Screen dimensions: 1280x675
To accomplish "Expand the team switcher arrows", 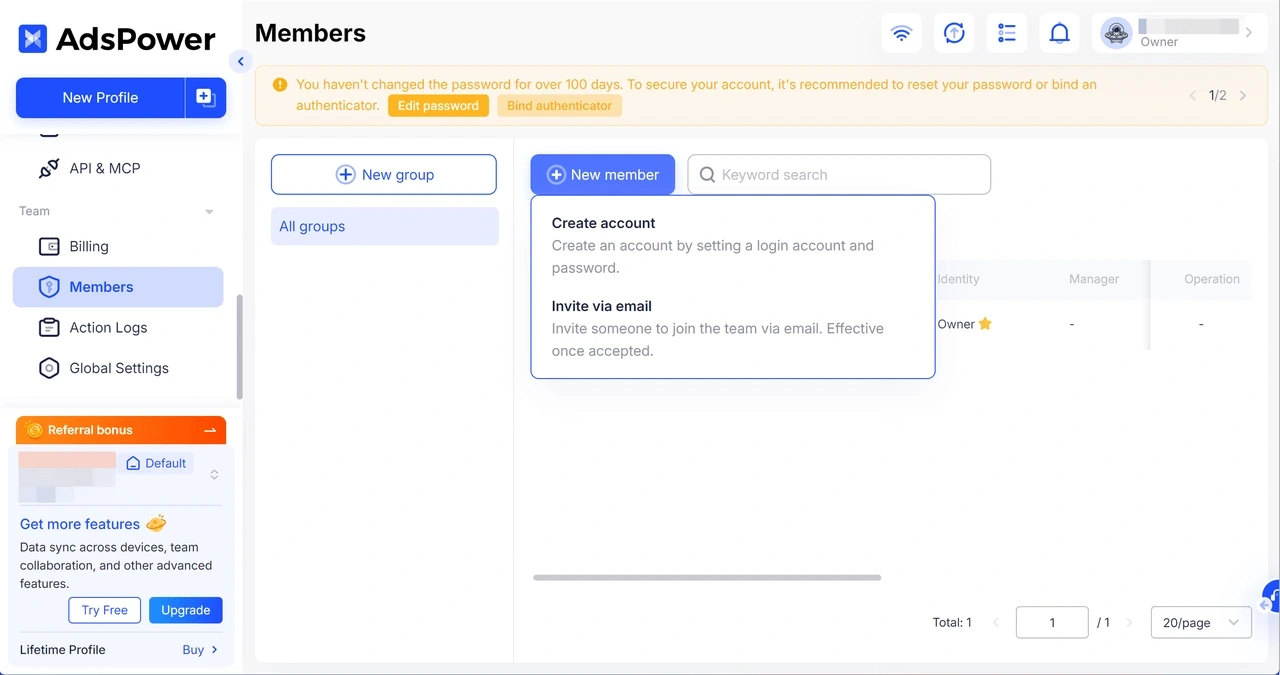I will pyautogui.click(x=214, y=475).
